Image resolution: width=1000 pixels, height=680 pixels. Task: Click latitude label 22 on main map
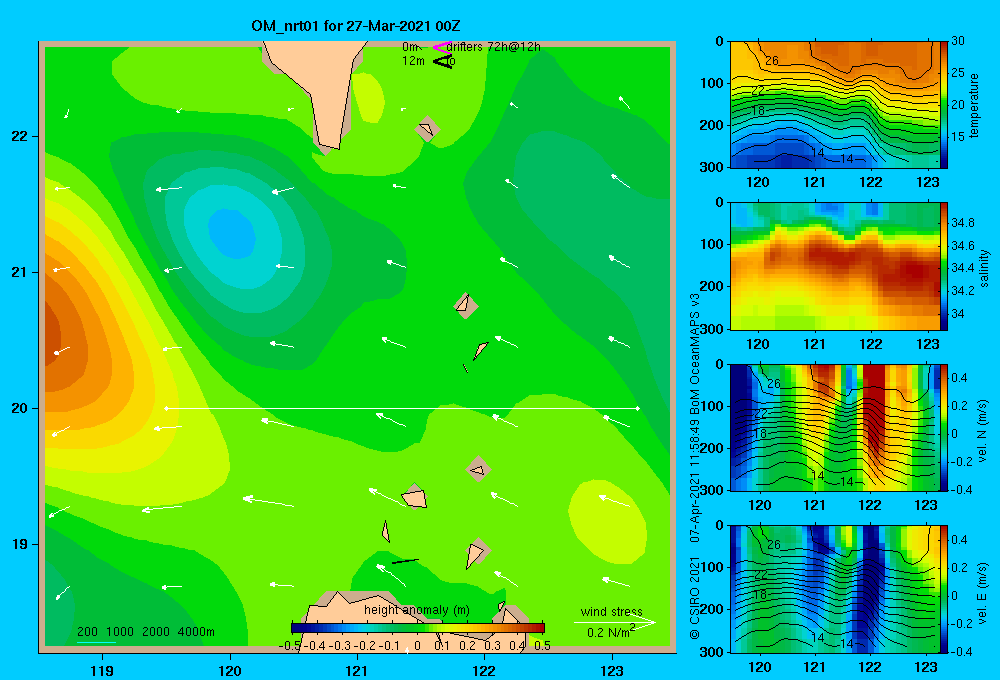click(20, 136)
